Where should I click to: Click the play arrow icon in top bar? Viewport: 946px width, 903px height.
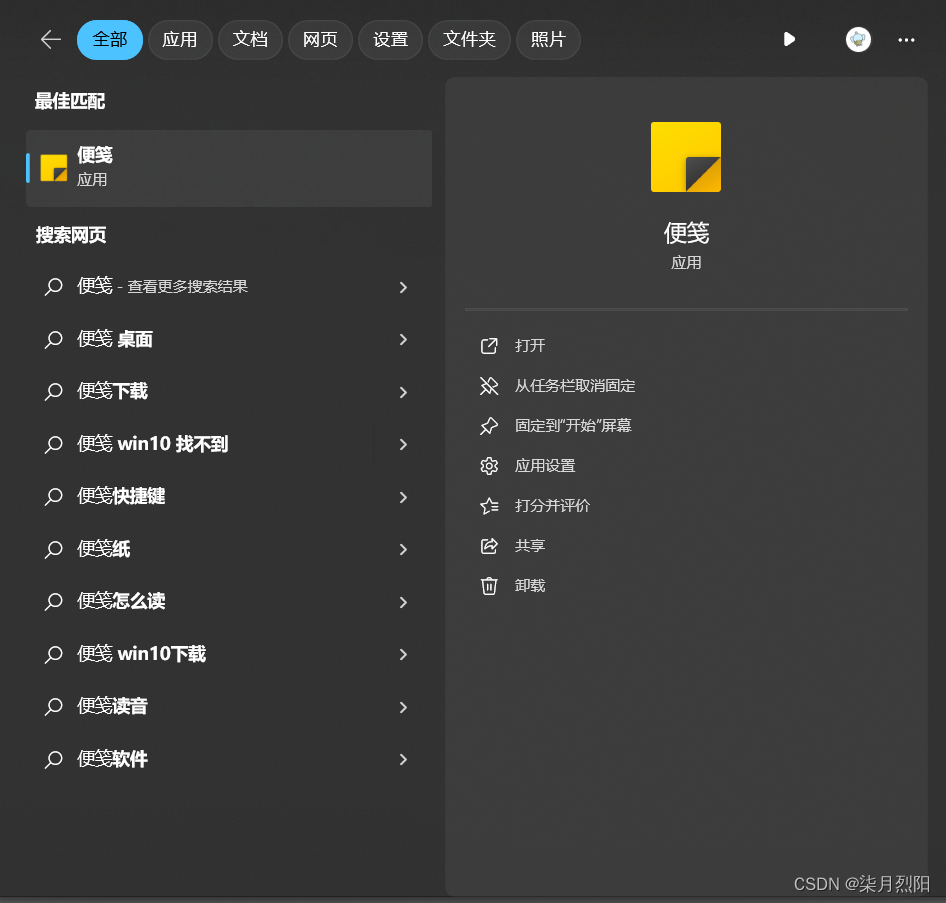click(x=789, y=40)
